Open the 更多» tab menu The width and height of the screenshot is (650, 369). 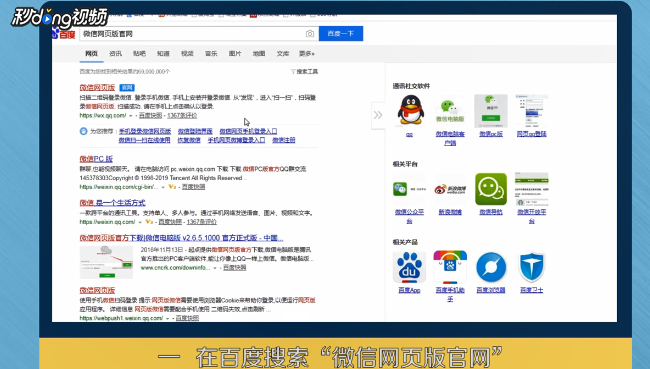(307, 53)
